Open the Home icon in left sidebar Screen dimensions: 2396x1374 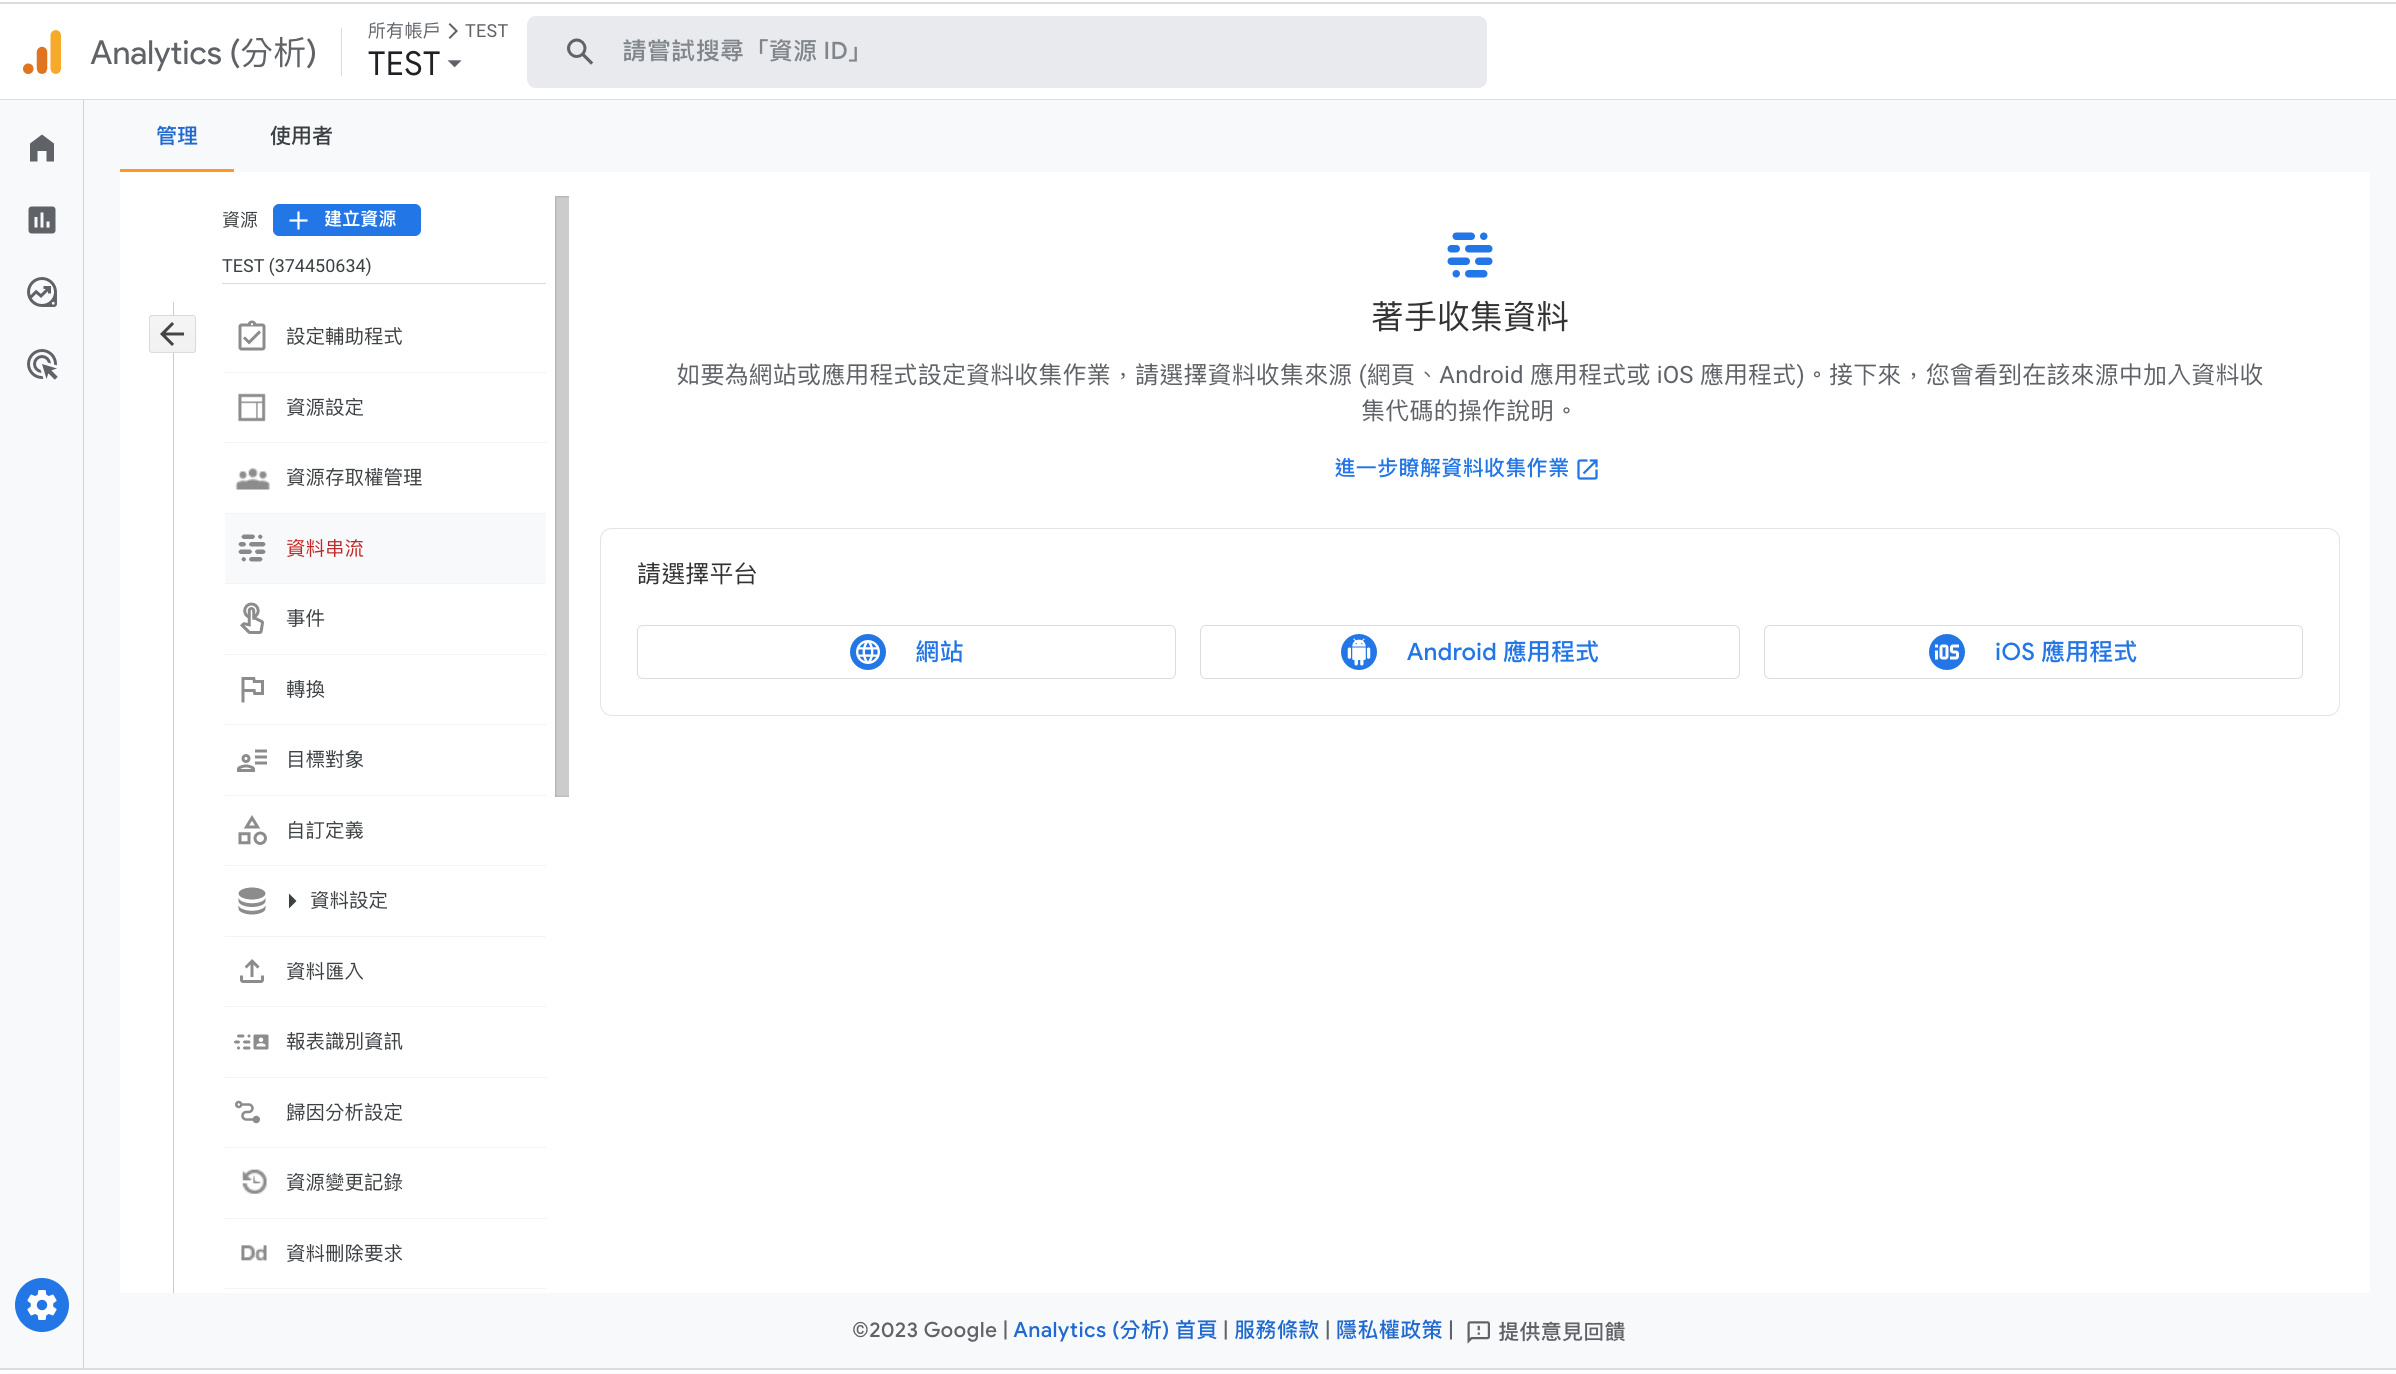tap(42, 149)
